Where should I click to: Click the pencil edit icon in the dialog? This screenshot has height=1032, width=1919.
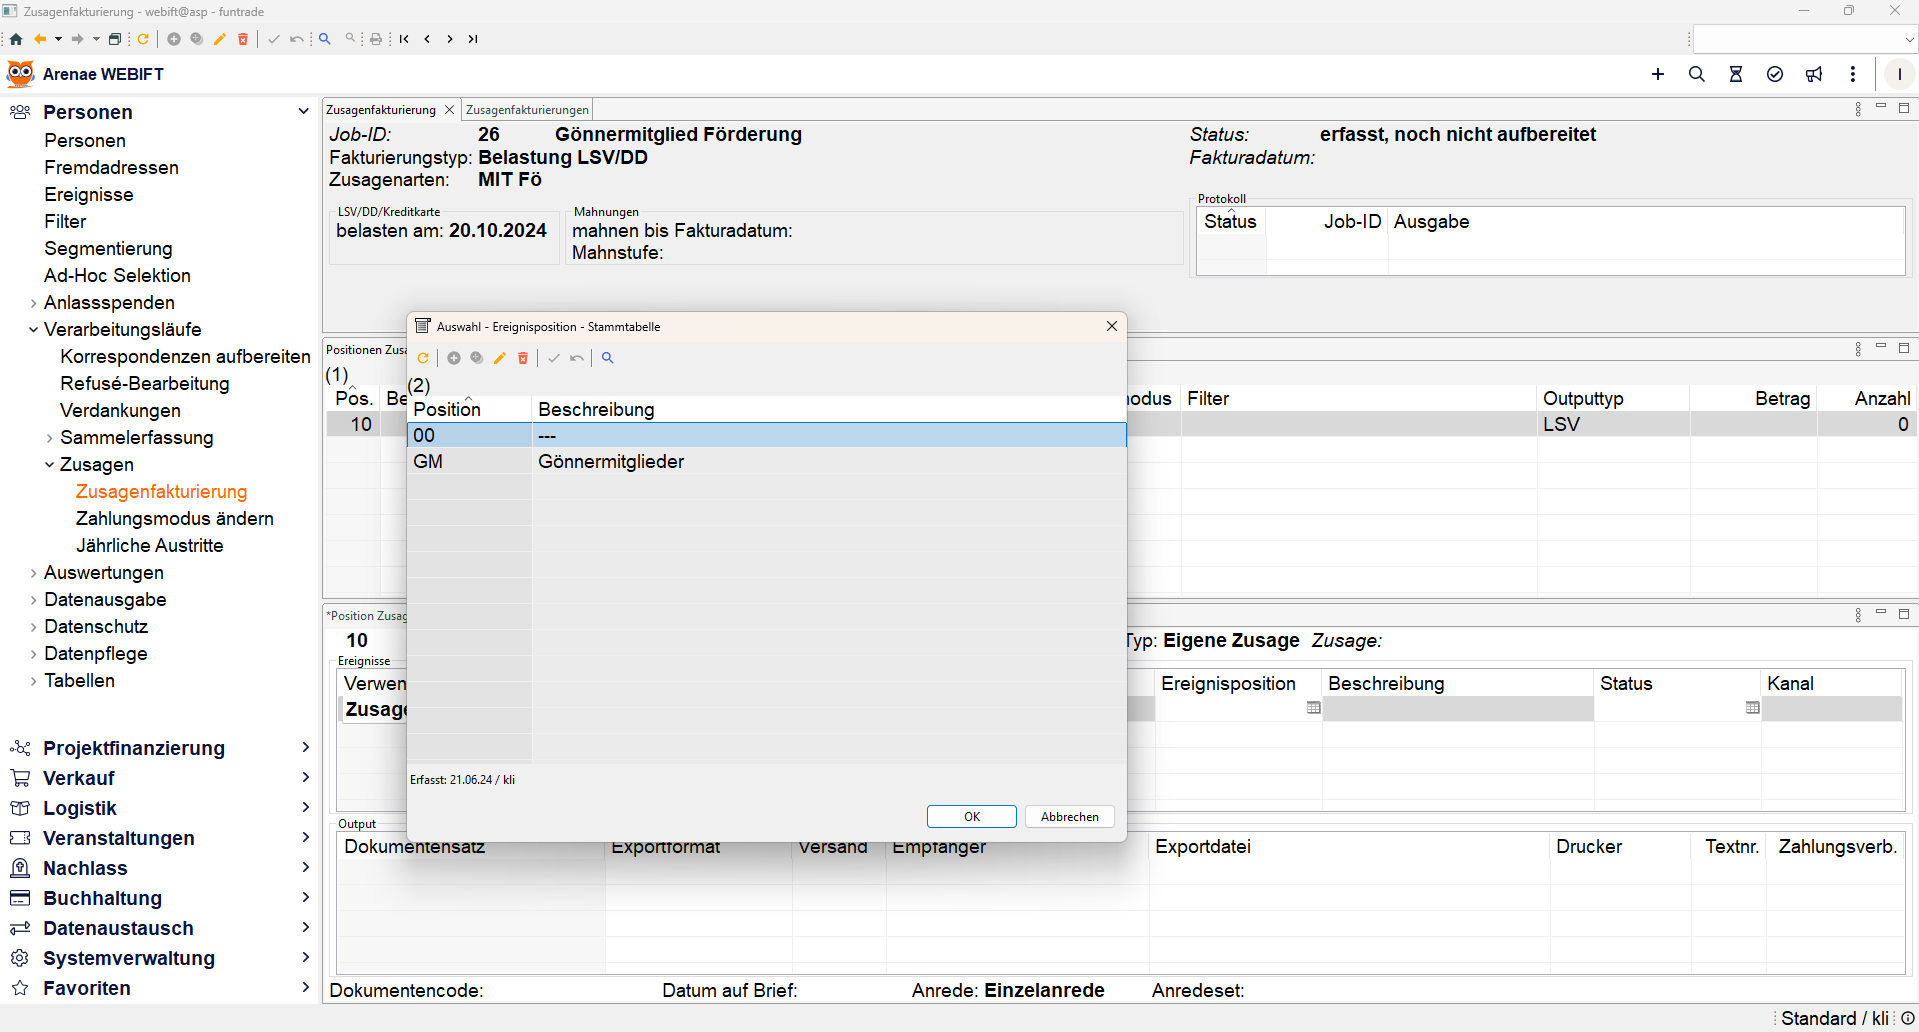(x=500, y=358)
